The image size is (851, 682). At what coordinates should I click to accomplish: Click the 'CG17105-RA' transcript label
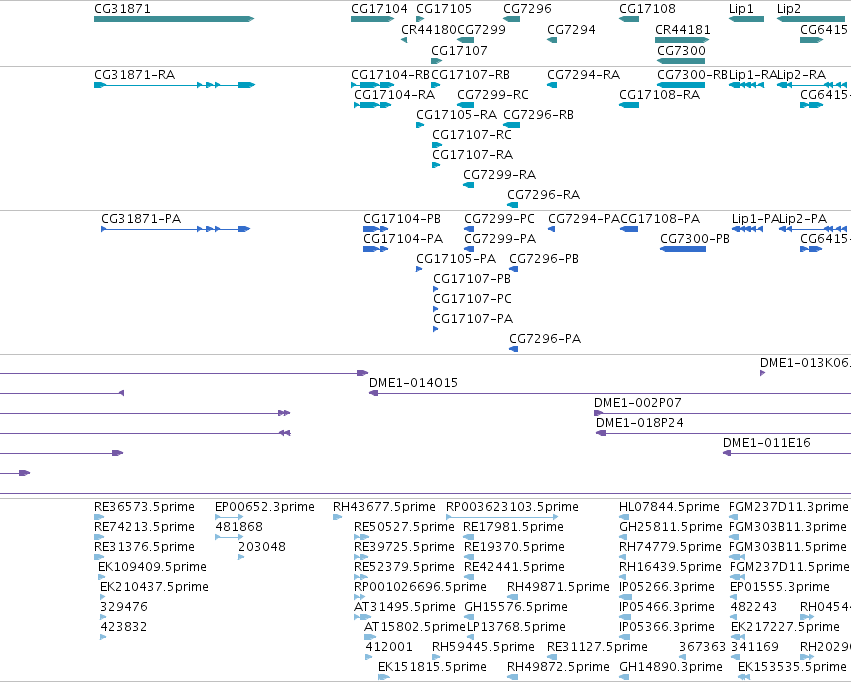456,115
